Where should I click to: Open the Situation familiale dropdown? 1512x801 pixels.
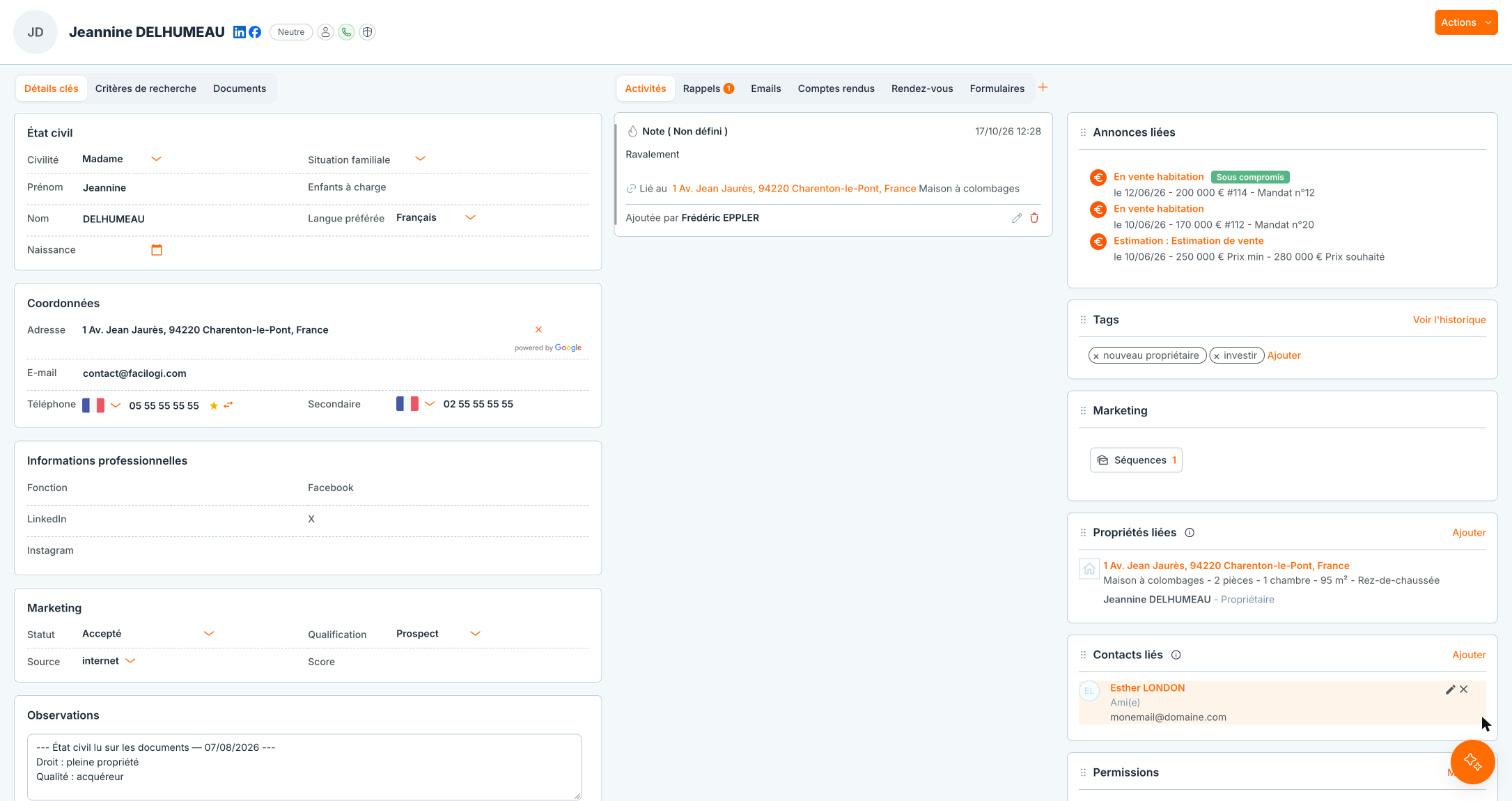click(420, 159)
